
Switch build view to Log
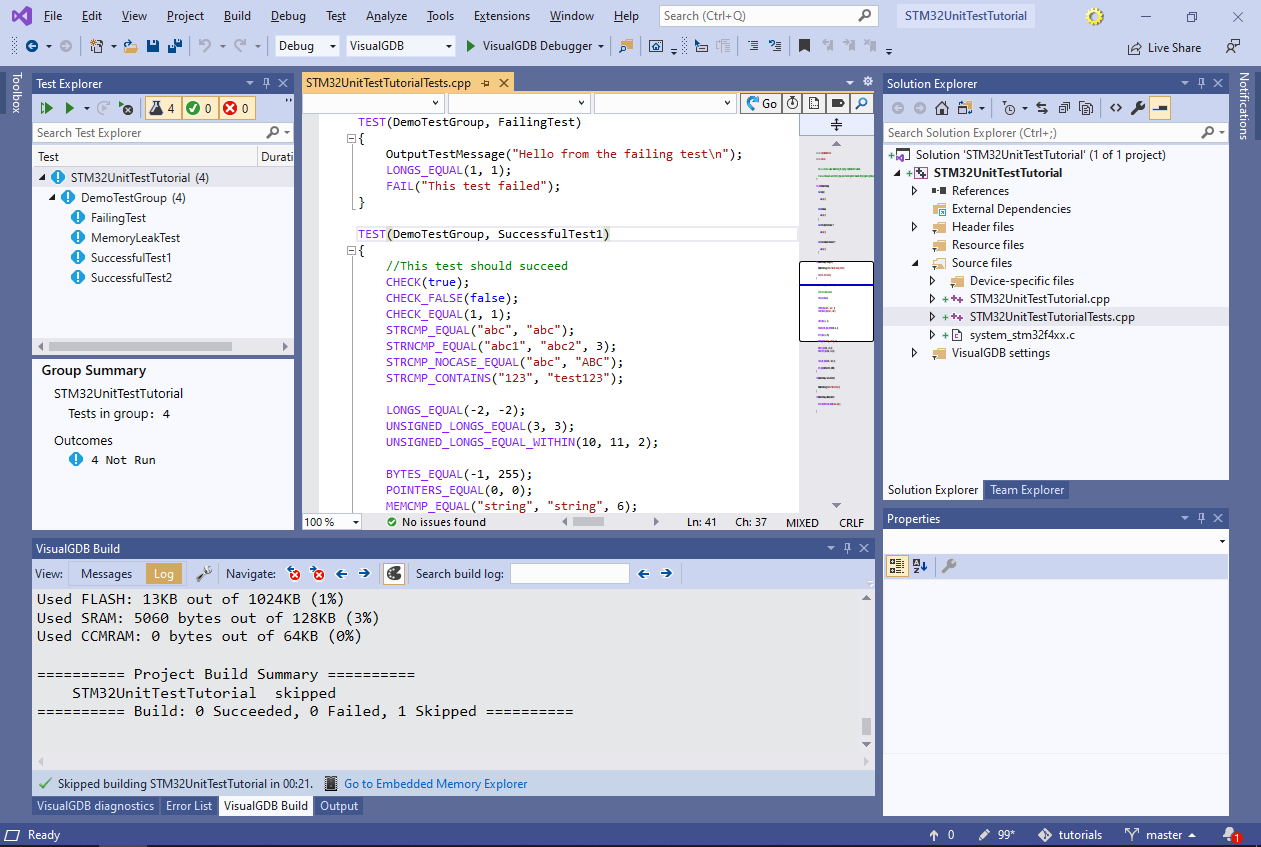[164, 573]
